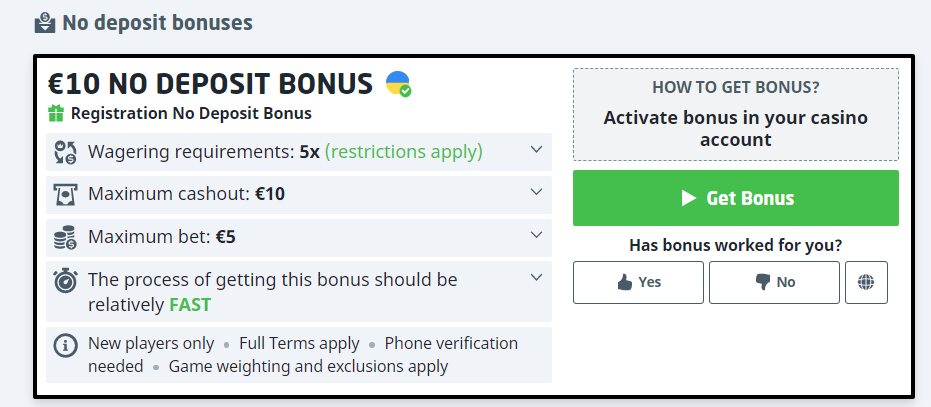The width and height of the screenshot is (931, 407).
Task: Expand the maximum cashout details chevron
Action: tap(536, 192)
